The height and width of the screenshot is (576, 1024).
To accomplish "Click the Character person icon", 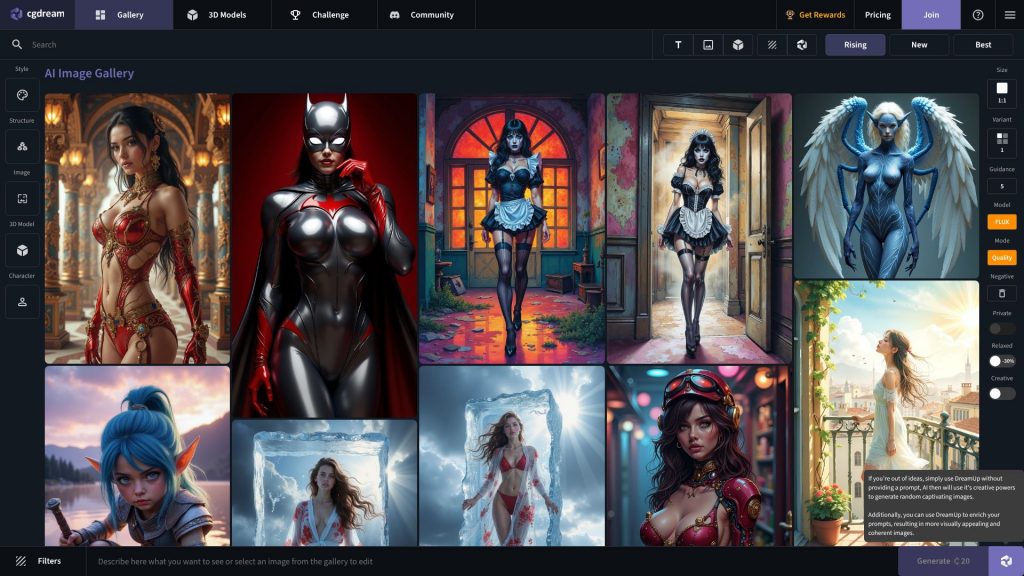I will coord(22,301).
